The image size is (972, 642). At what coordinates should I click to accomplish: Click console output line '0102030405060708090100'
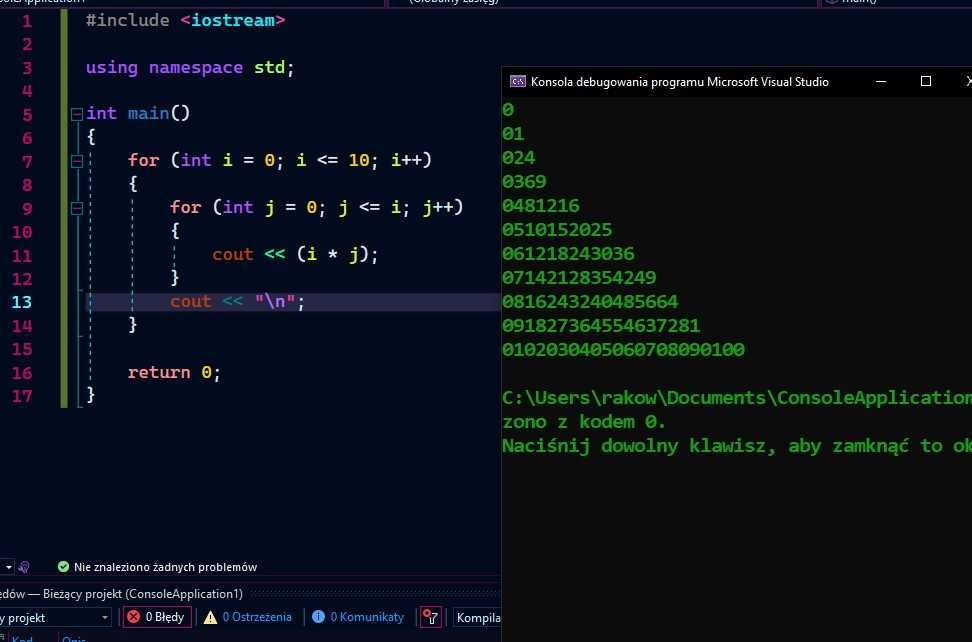tap(623, 350)
